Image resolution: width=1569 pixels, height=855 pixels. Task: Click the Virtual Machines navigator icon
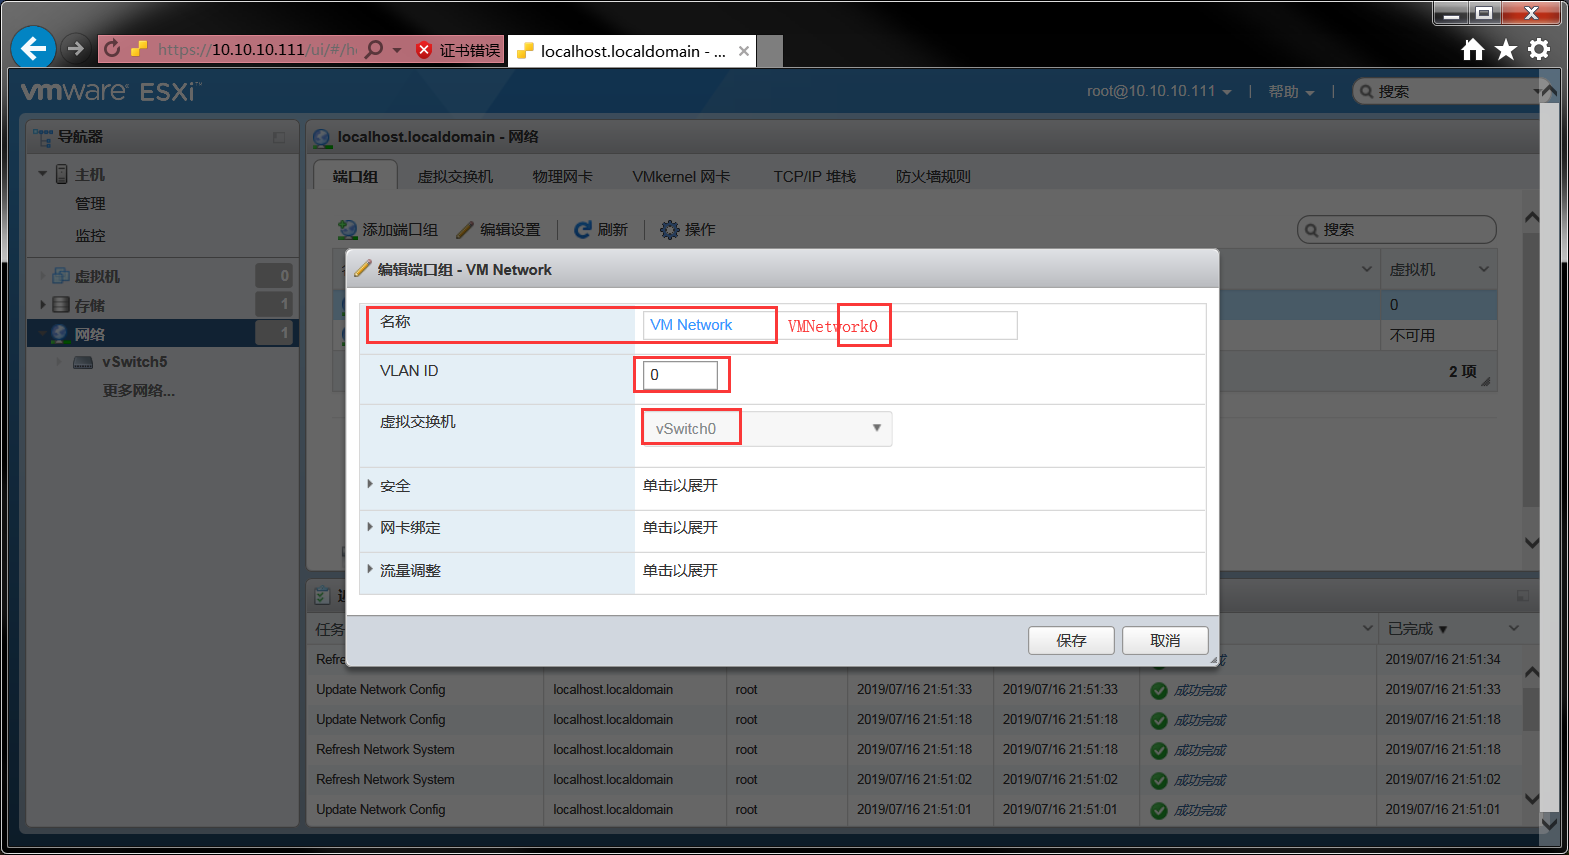(61, 276)
